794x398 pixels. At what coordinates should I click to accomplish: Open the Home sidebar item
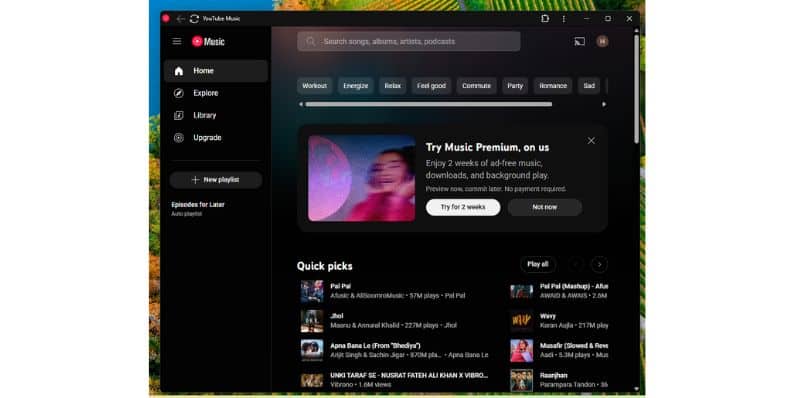(216, 71)
